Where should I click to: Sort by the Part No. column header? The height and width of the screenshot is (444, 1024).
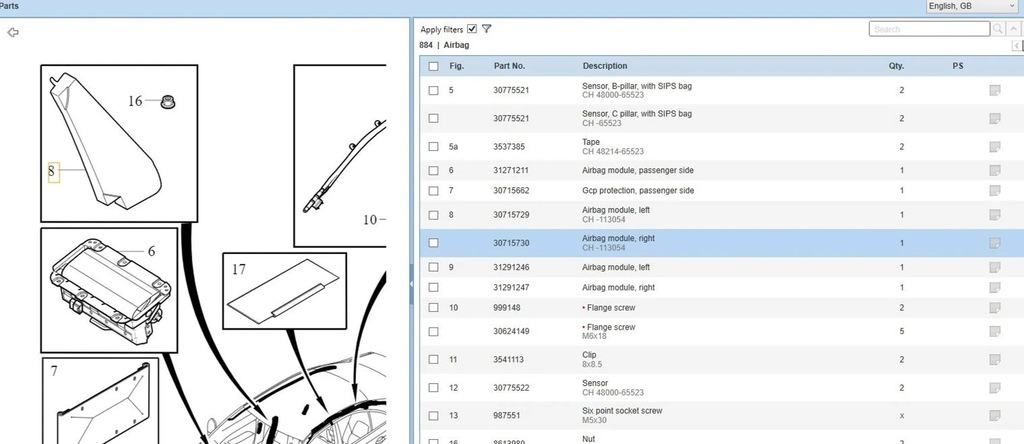point(509,66)
